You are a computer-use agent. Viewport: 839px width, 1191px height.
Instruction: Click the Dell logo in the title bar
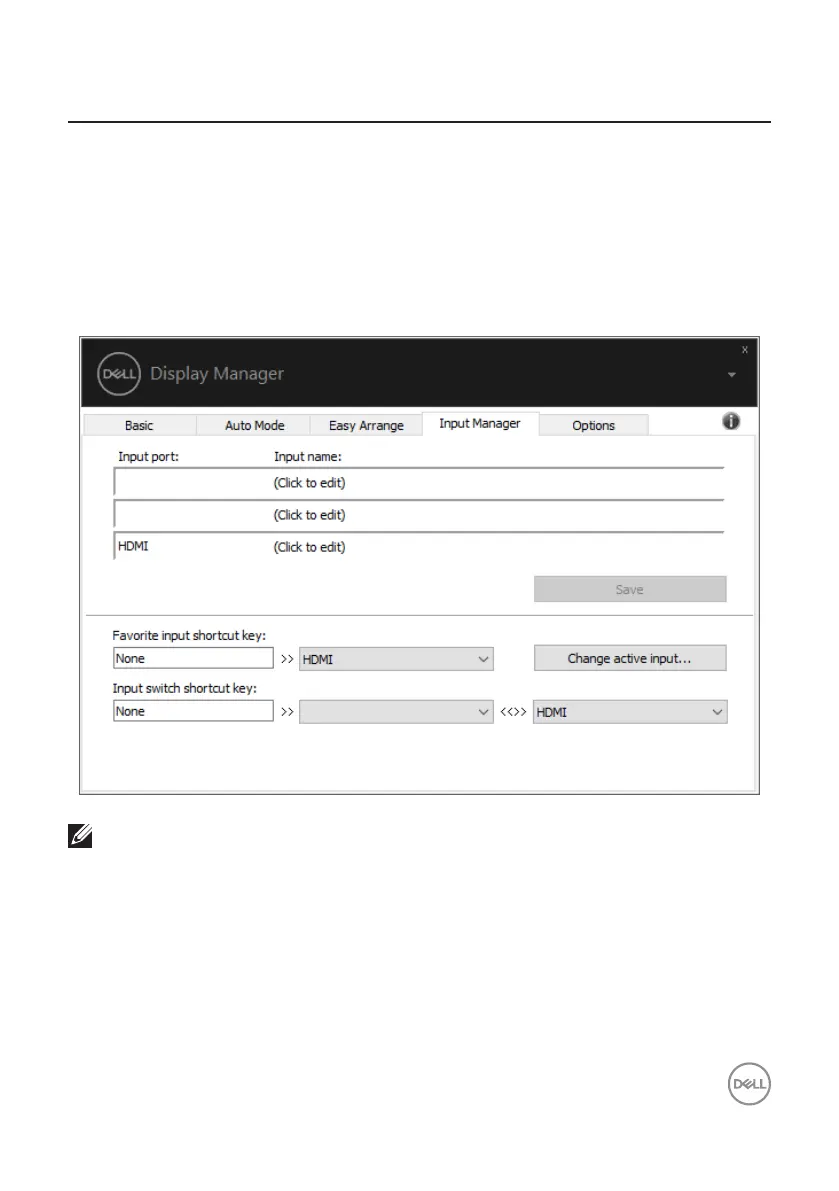[119, 374]
